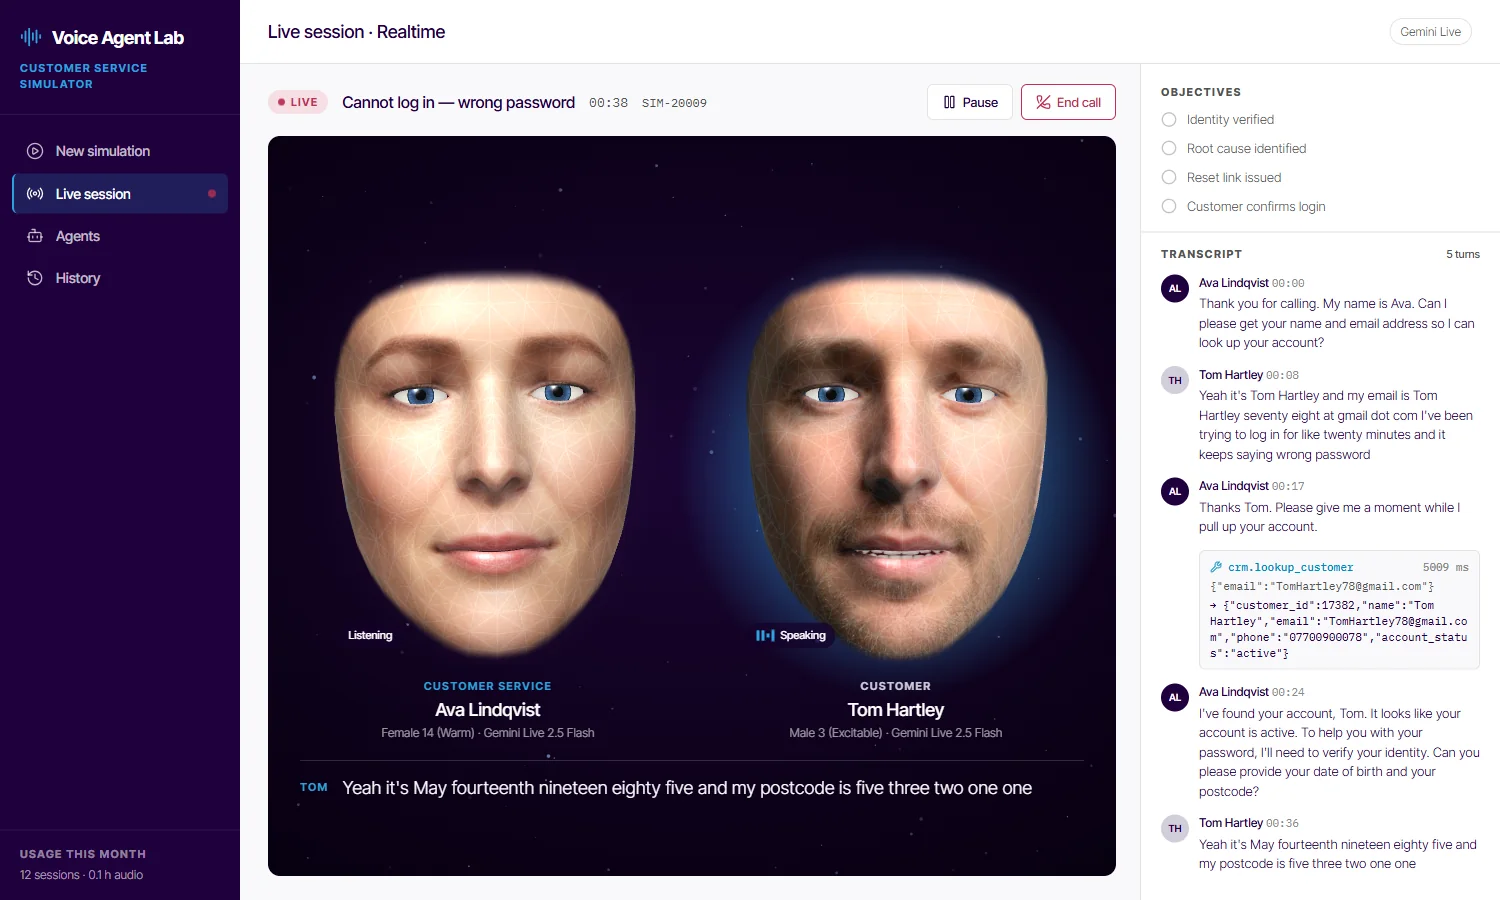This screenshot has width=1500, height=900.
Task: Click the History clock icon
Action: pyautogui.click(x=35, y=278)
